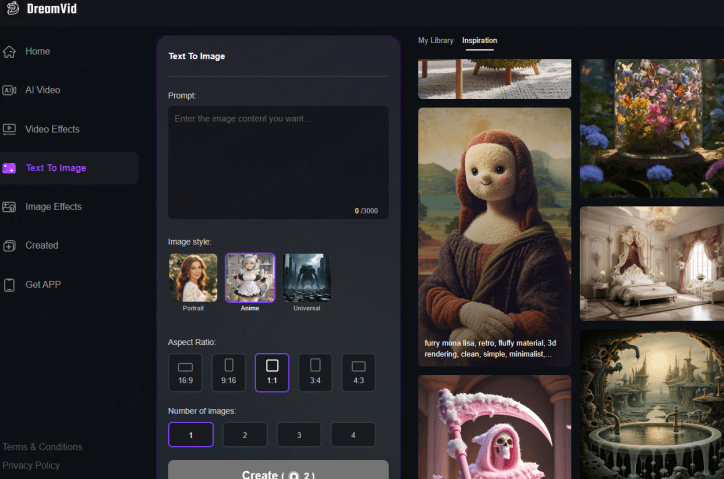Open pink grim reaper inspiration image

pos(495,427)
